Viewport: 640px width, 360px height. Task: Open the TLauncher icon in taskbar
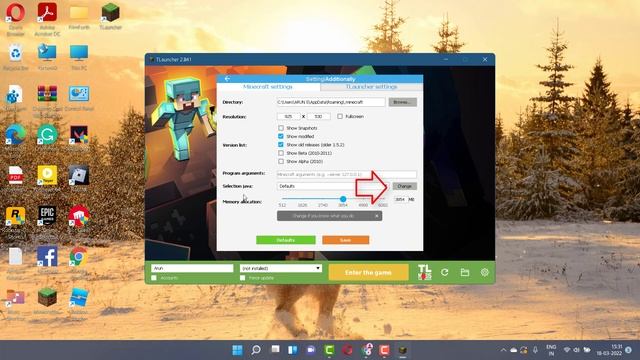(403, 350)
